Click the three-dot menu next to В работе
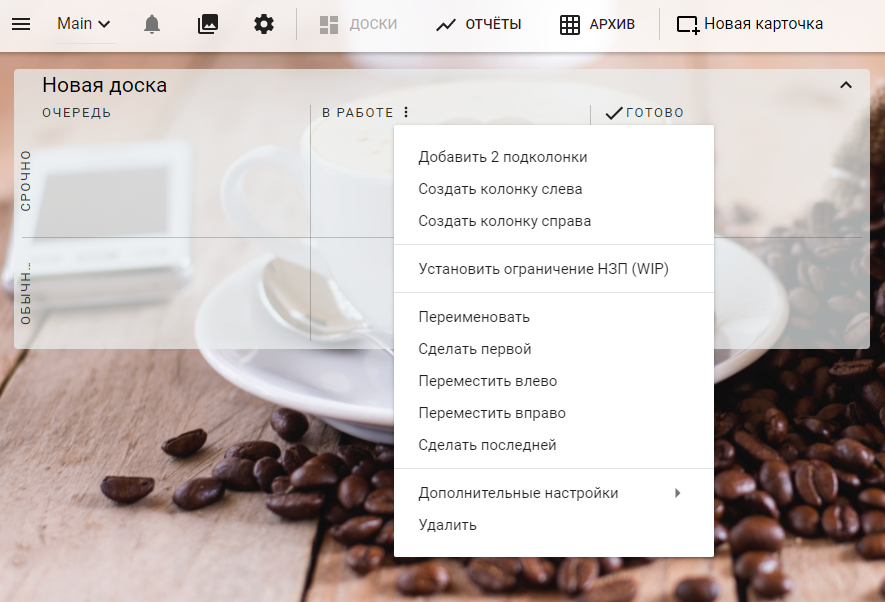The height and width of the screenshot is (602, 885). [406, 112]
